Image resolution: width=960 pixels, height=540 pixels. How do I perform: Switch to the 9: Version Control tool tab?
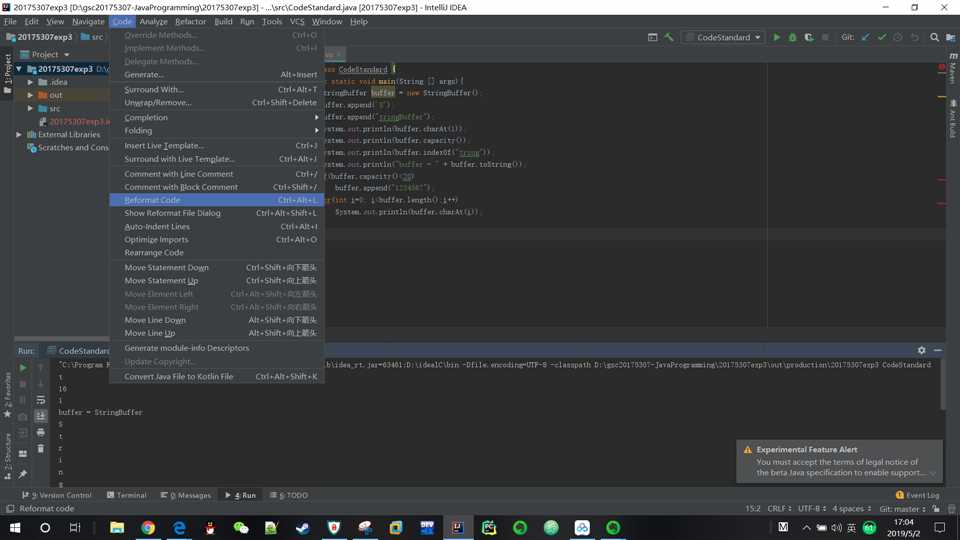click(x=56, y=495)
